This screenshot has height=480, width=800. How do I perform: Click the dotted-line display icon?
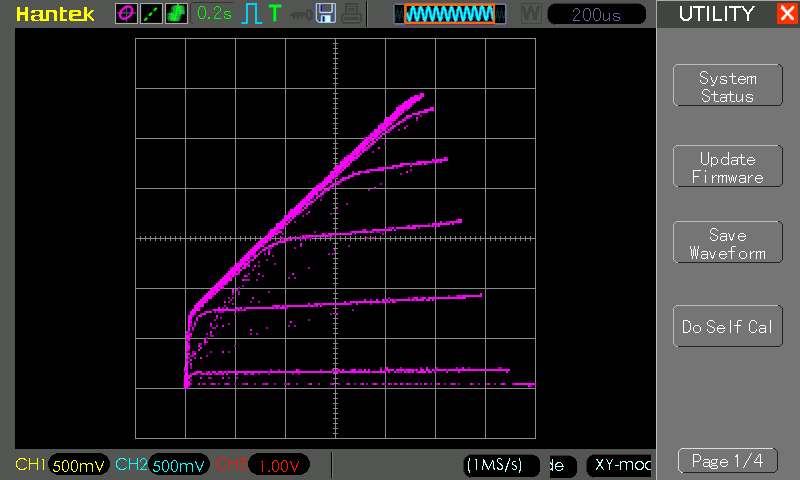pyautogui.click(x=151, y=14)
